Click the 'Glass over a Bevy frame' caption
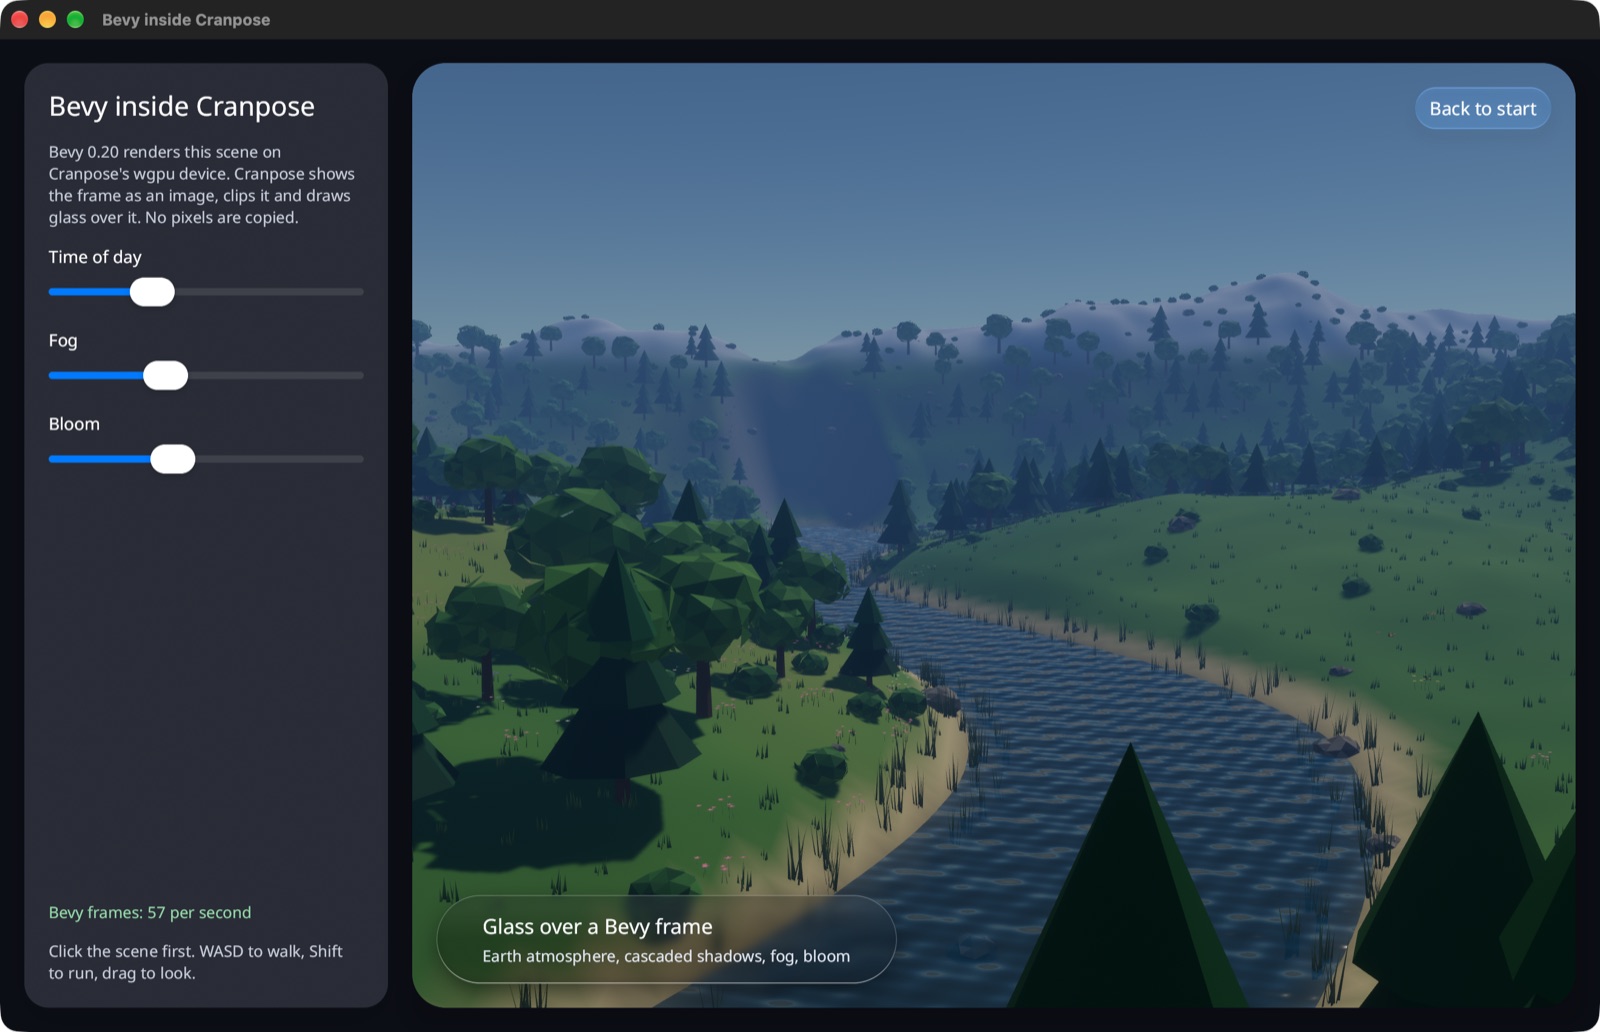 pos(597,927)
